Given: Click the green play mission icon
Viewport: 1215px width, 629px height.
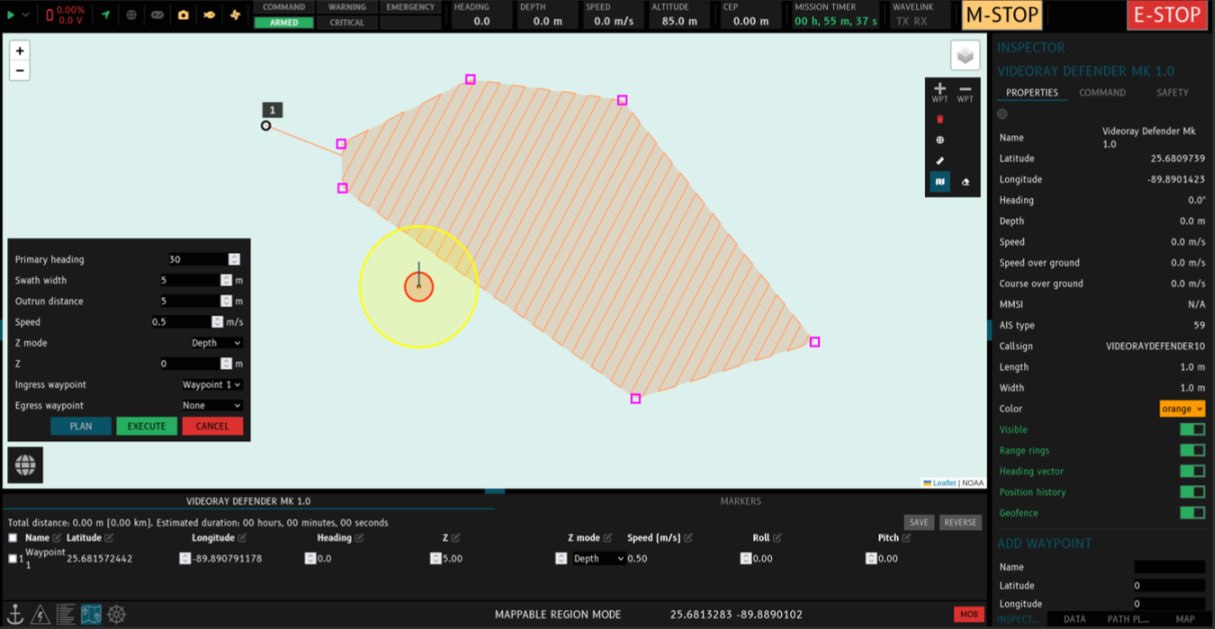Looking at the screenshot, I should pyautogui.click(x=11, y=15).
